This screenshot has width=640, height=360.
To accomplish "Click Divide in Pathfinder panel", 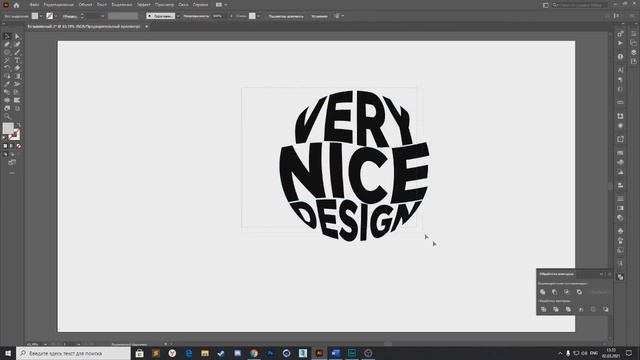I will click(543, 309).
